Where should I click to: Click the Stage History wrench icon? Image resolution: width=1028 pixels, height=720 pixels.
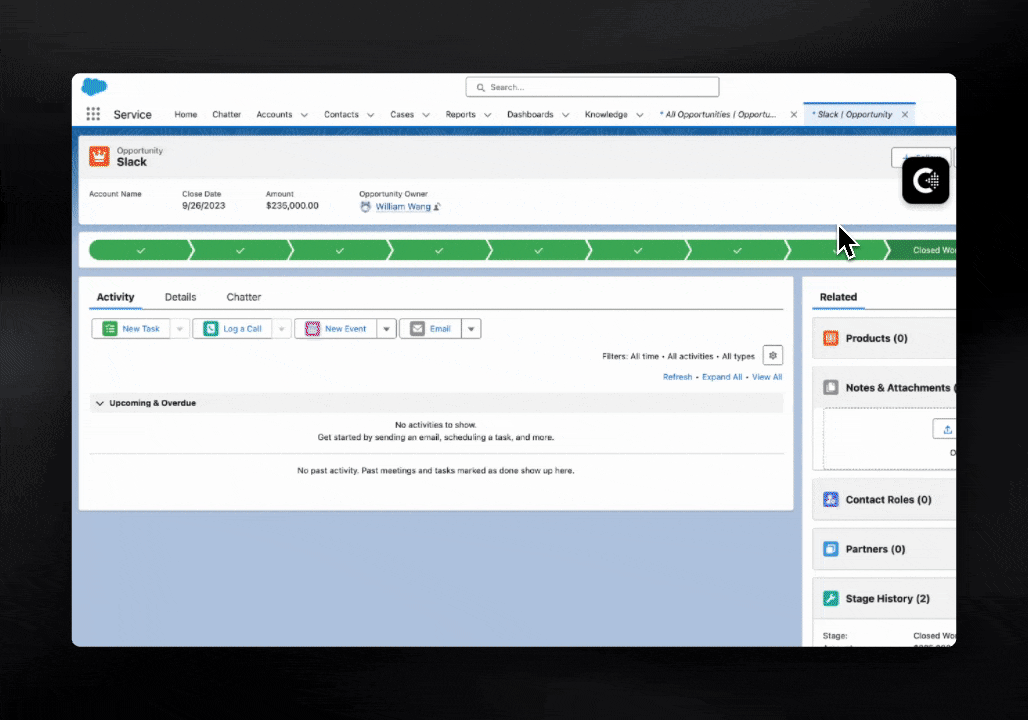[830, 598]
